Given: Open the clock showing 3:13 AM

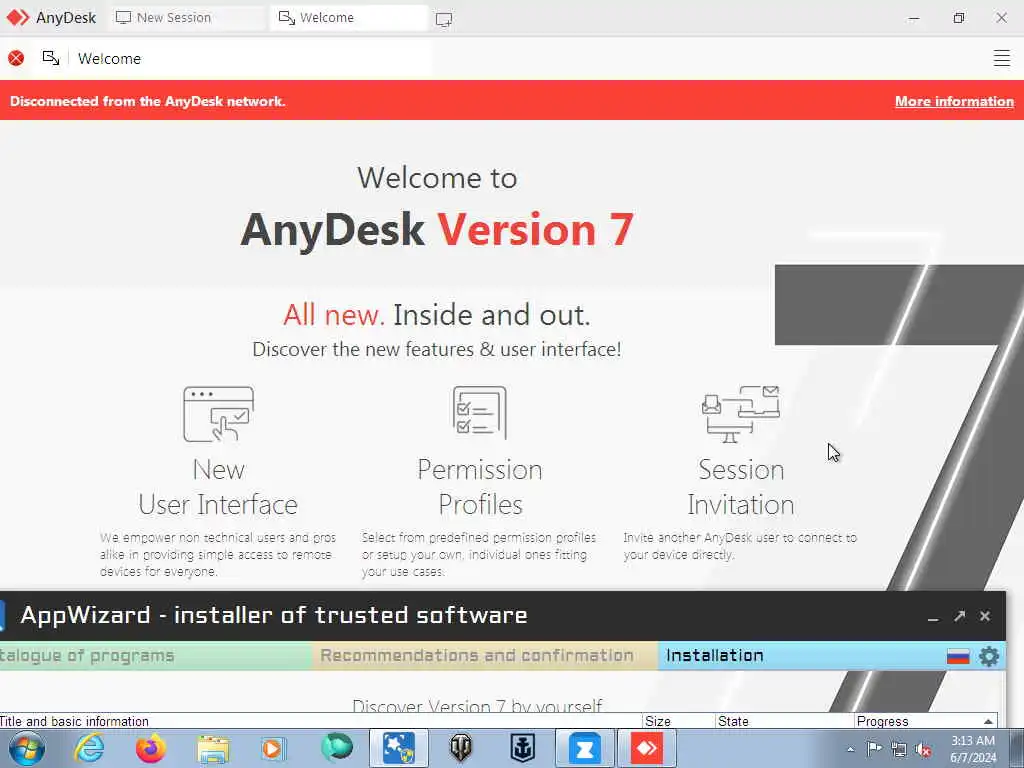Looking at the screenshot, I should point(973,749).
